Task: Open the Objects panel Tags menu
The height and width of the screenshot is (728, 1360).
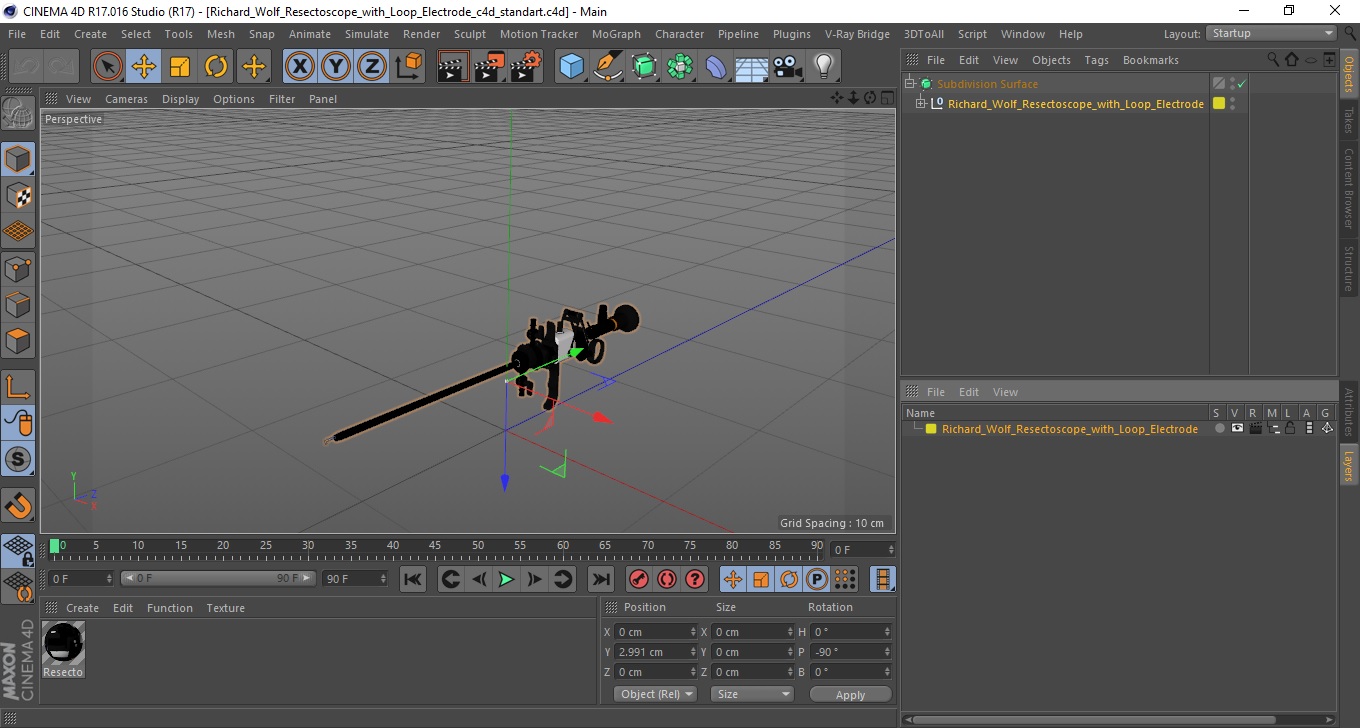Action: [x=1096, y=60]
